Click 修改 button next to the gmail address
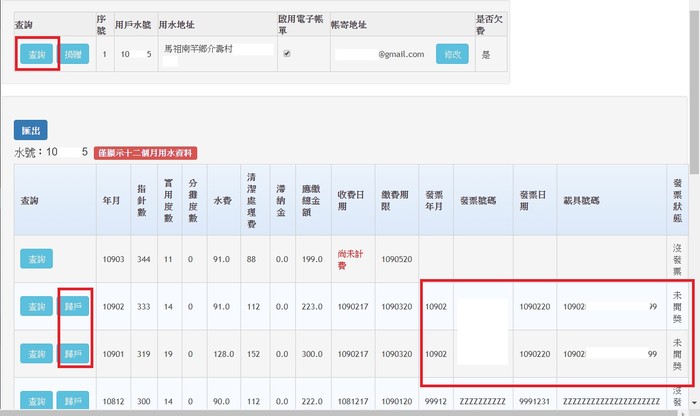The height and width of the screenshot is (416, 700). [x=452, y=54]
